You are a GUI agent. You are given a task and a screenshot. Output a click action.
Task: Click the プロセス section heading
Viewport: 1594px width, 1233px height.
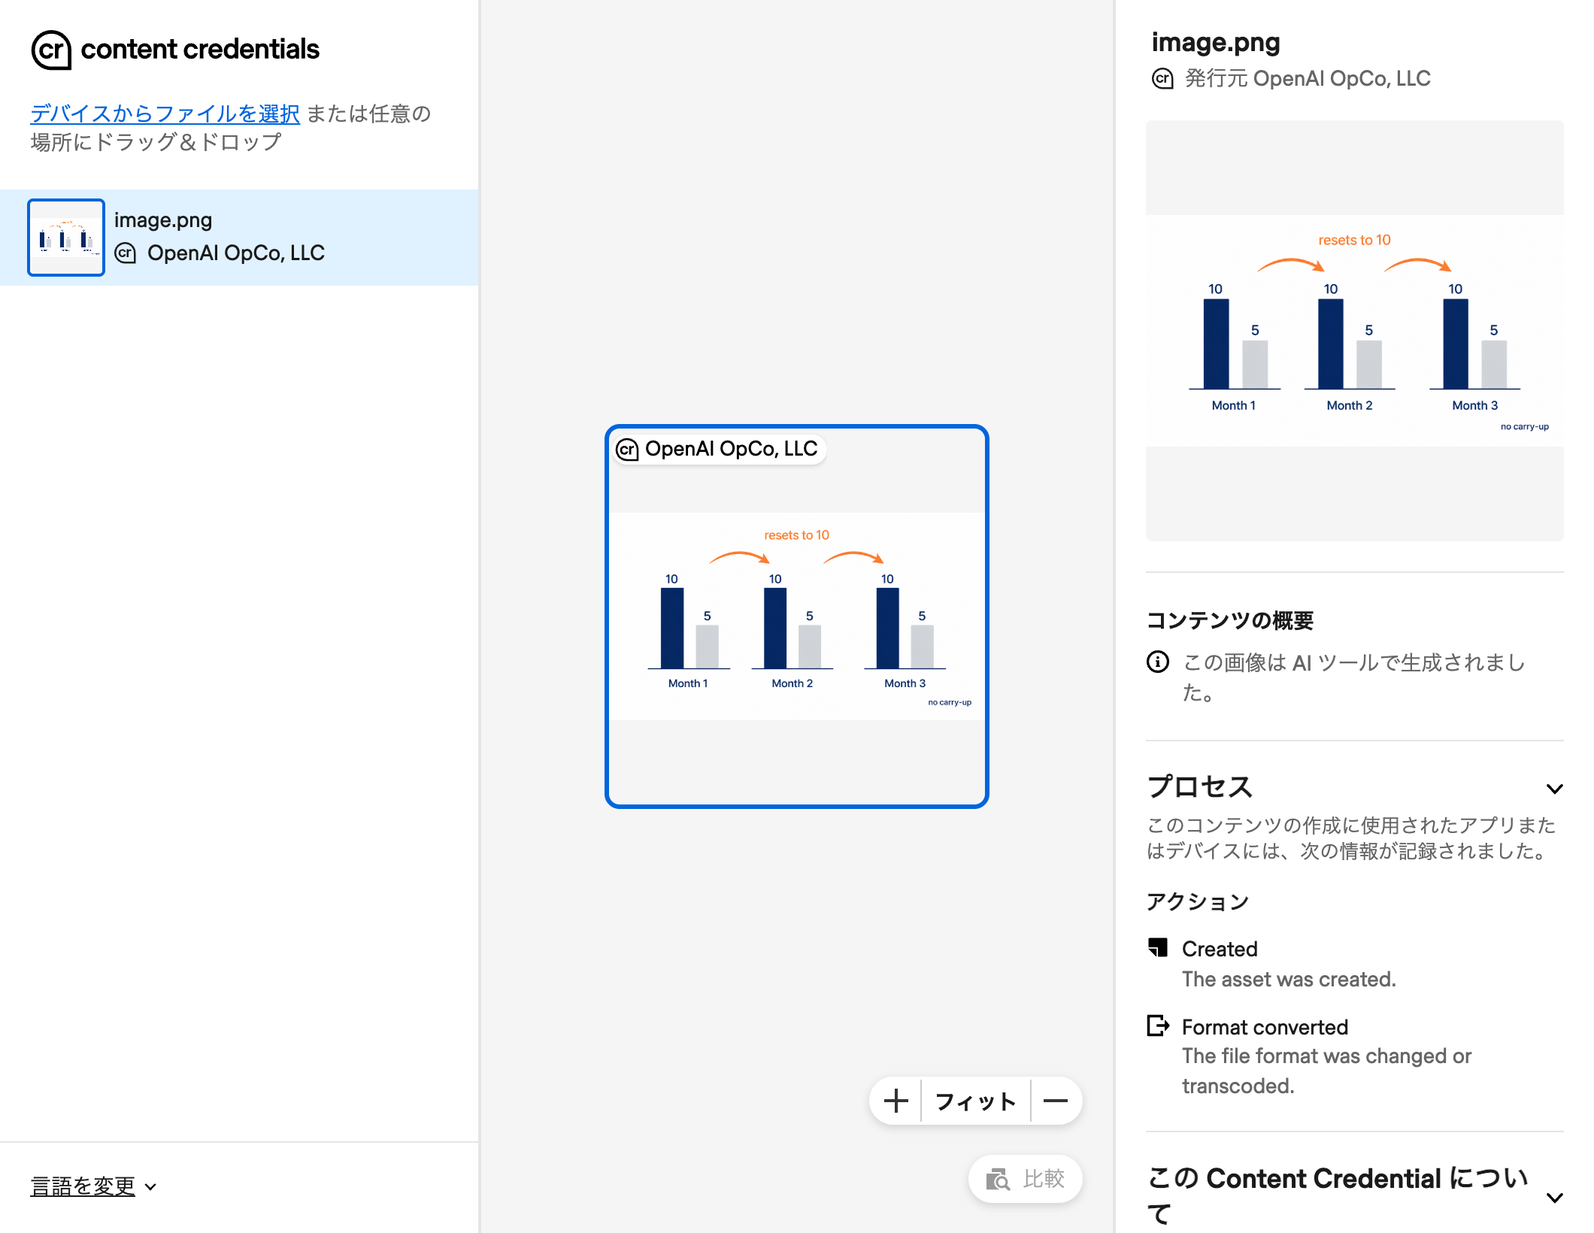(x=1199, y=787)
